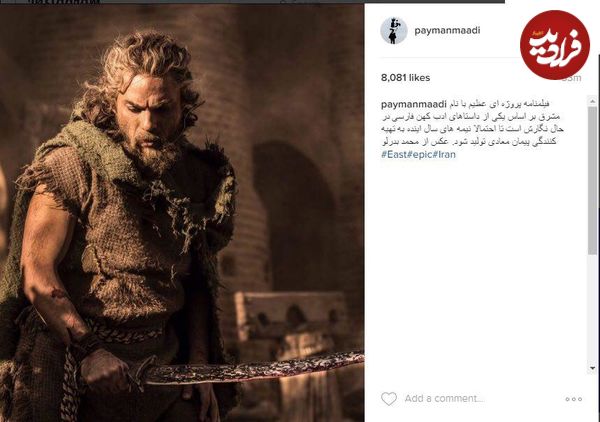Viewport: 600px width, 422px height.
Task: Click the Persian caption text block
Action: (x=473, y=123)
